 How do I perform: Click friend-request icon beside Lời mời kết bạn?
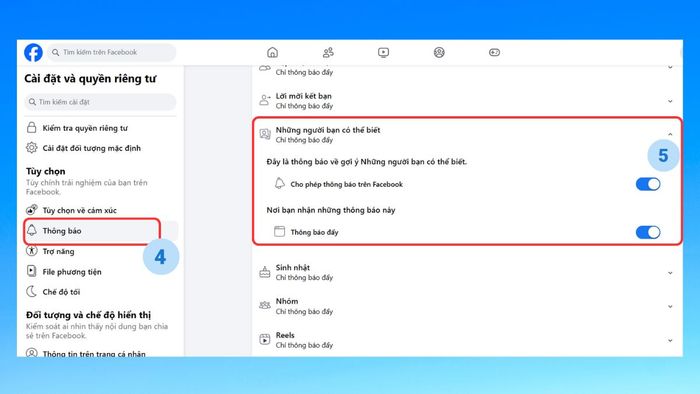[x=265, y=100]
